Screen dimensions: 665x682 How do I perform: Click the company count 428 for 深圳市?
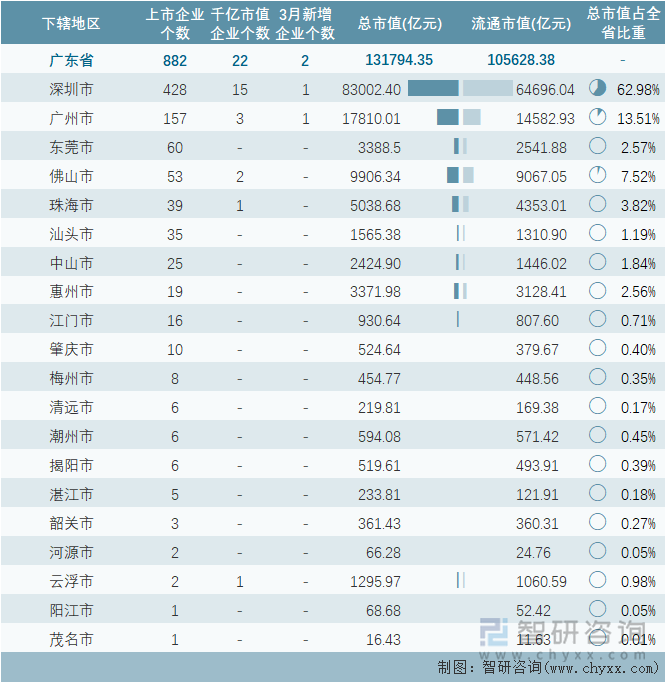click(x=175, y=90)
